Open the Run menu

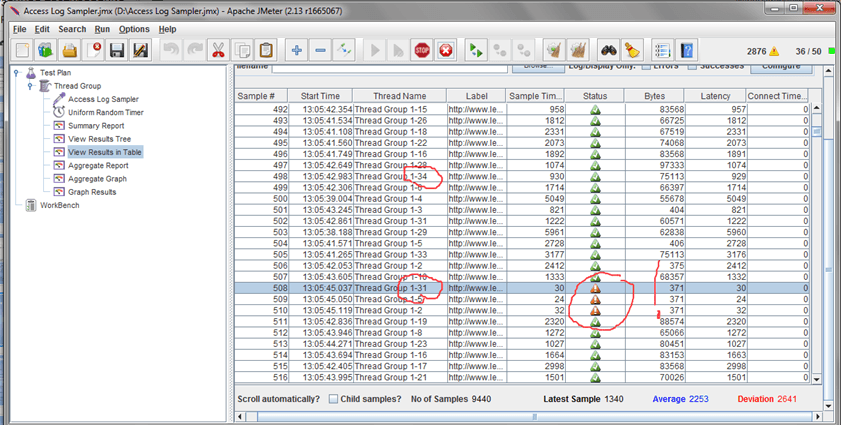[102, 29]
